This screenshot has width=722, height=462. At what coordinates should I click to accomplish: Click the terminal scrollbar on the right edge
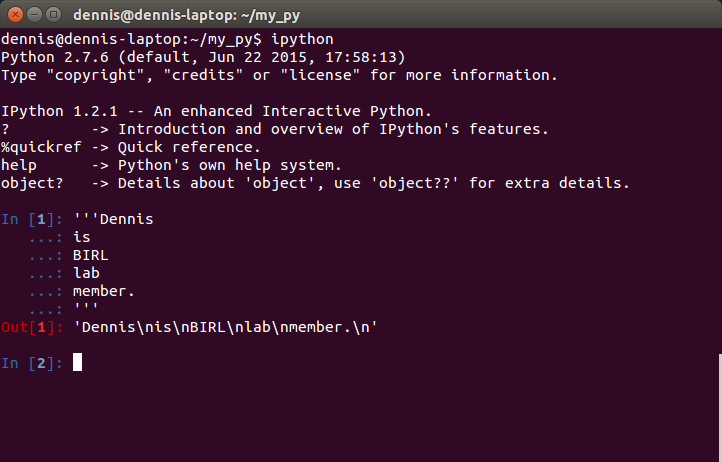pyautogui.click(x=720, y=407)
